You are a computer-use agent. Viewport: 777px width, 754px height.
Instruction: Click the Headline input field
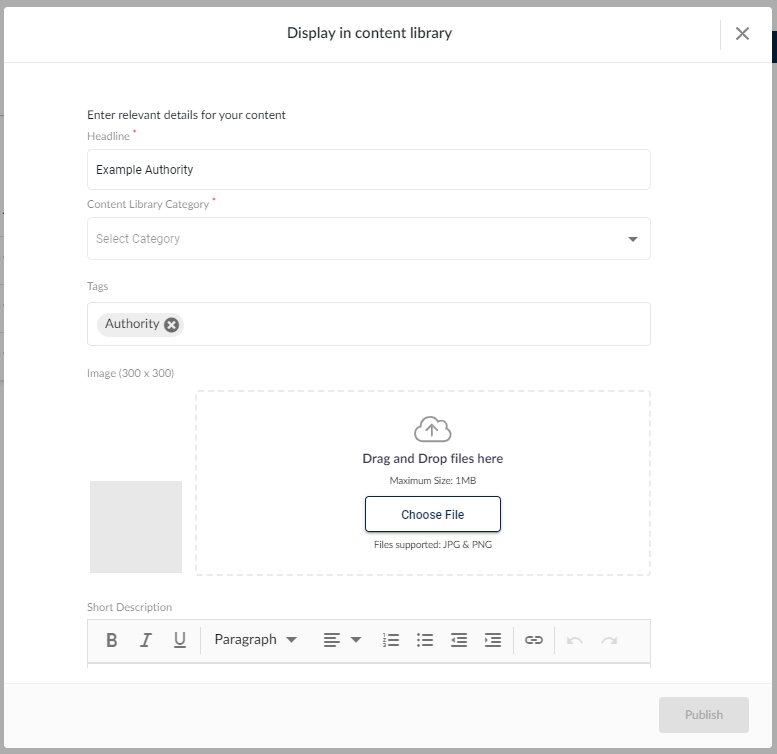tap(369, 169)
